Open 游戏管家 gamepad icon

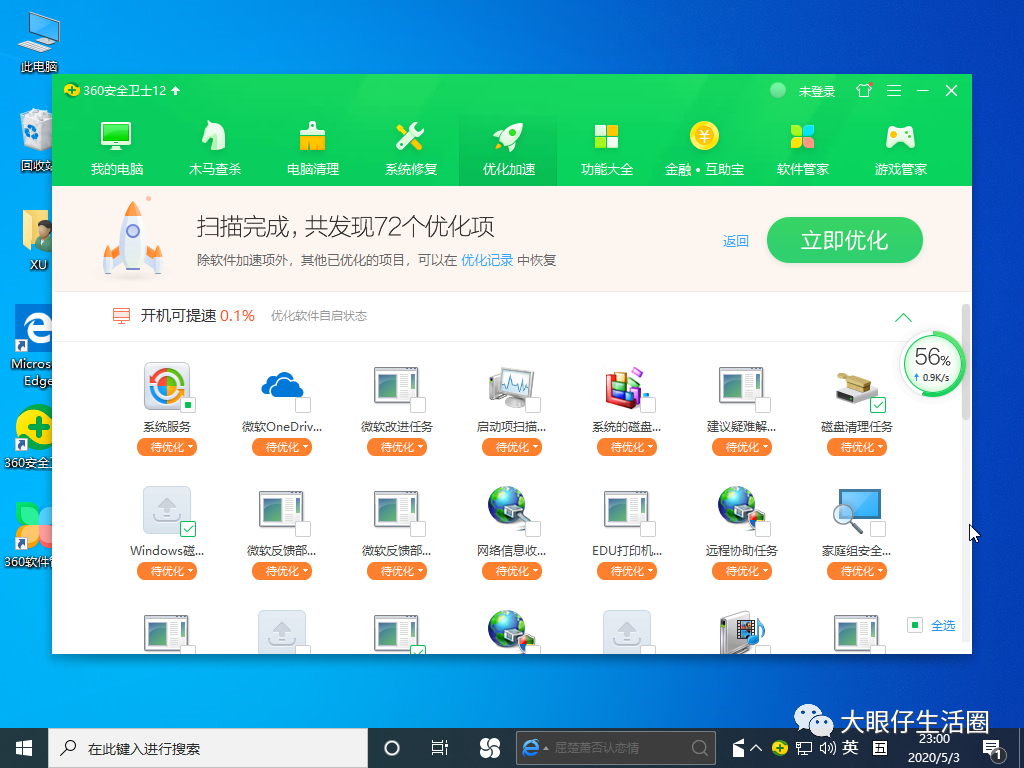(901, 149)
